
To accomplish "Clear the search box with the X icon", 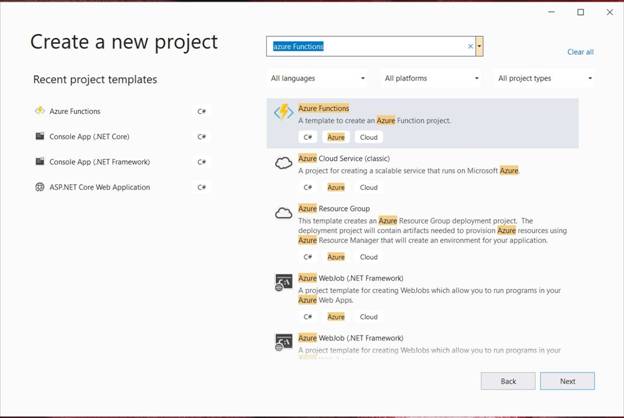I will pyautogui.click(x=470, y=46).
